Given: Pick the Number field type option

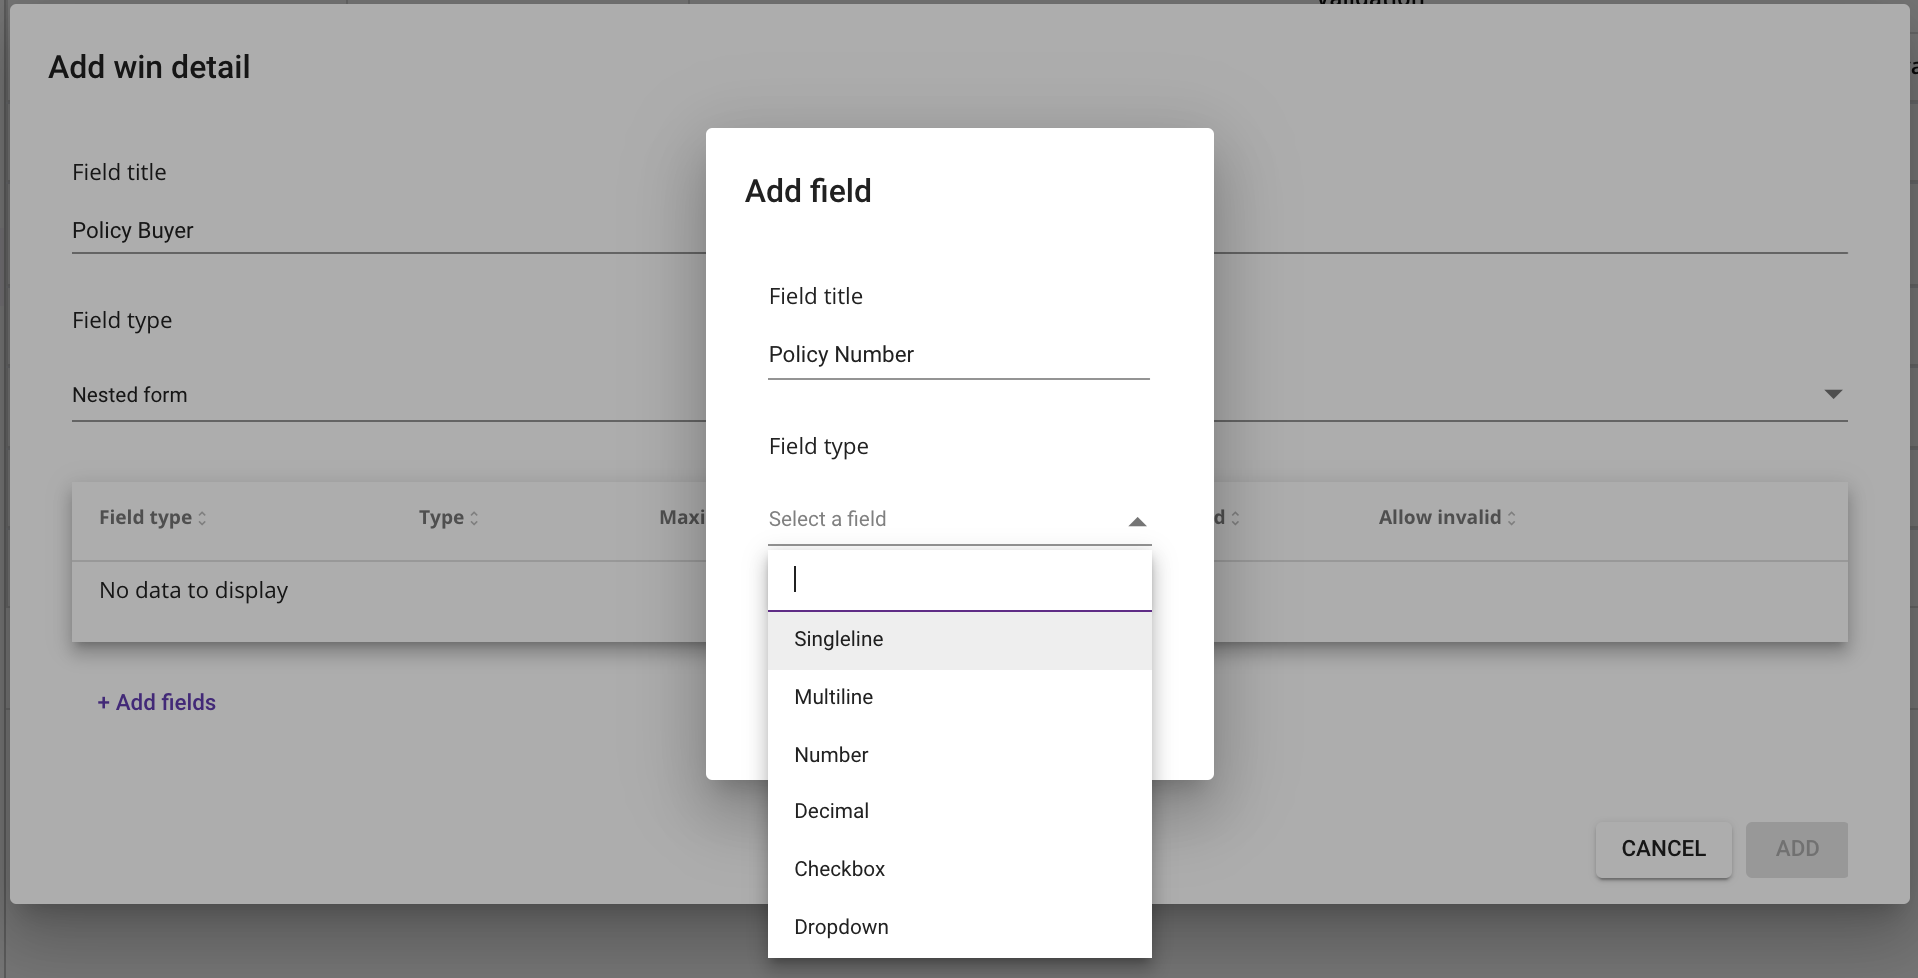Looking at the screenshot, I should coord(831,755).
